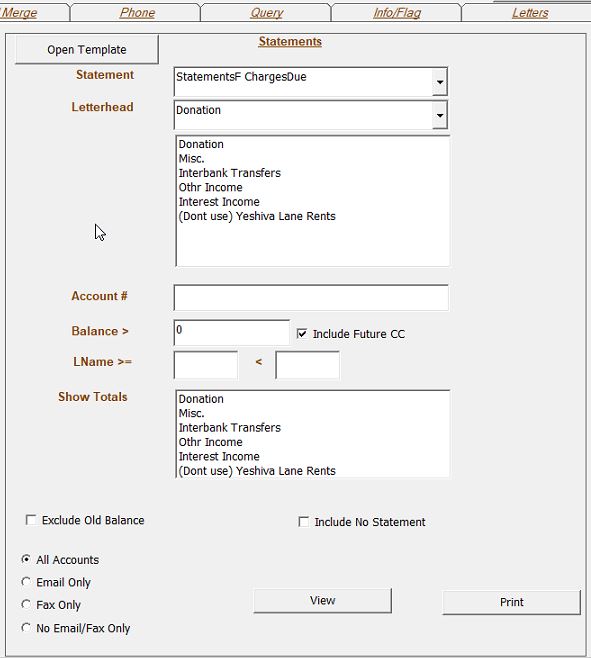Check Include No Statement option
The width and height of the screenshot is (591, 658).
(303, 522)
